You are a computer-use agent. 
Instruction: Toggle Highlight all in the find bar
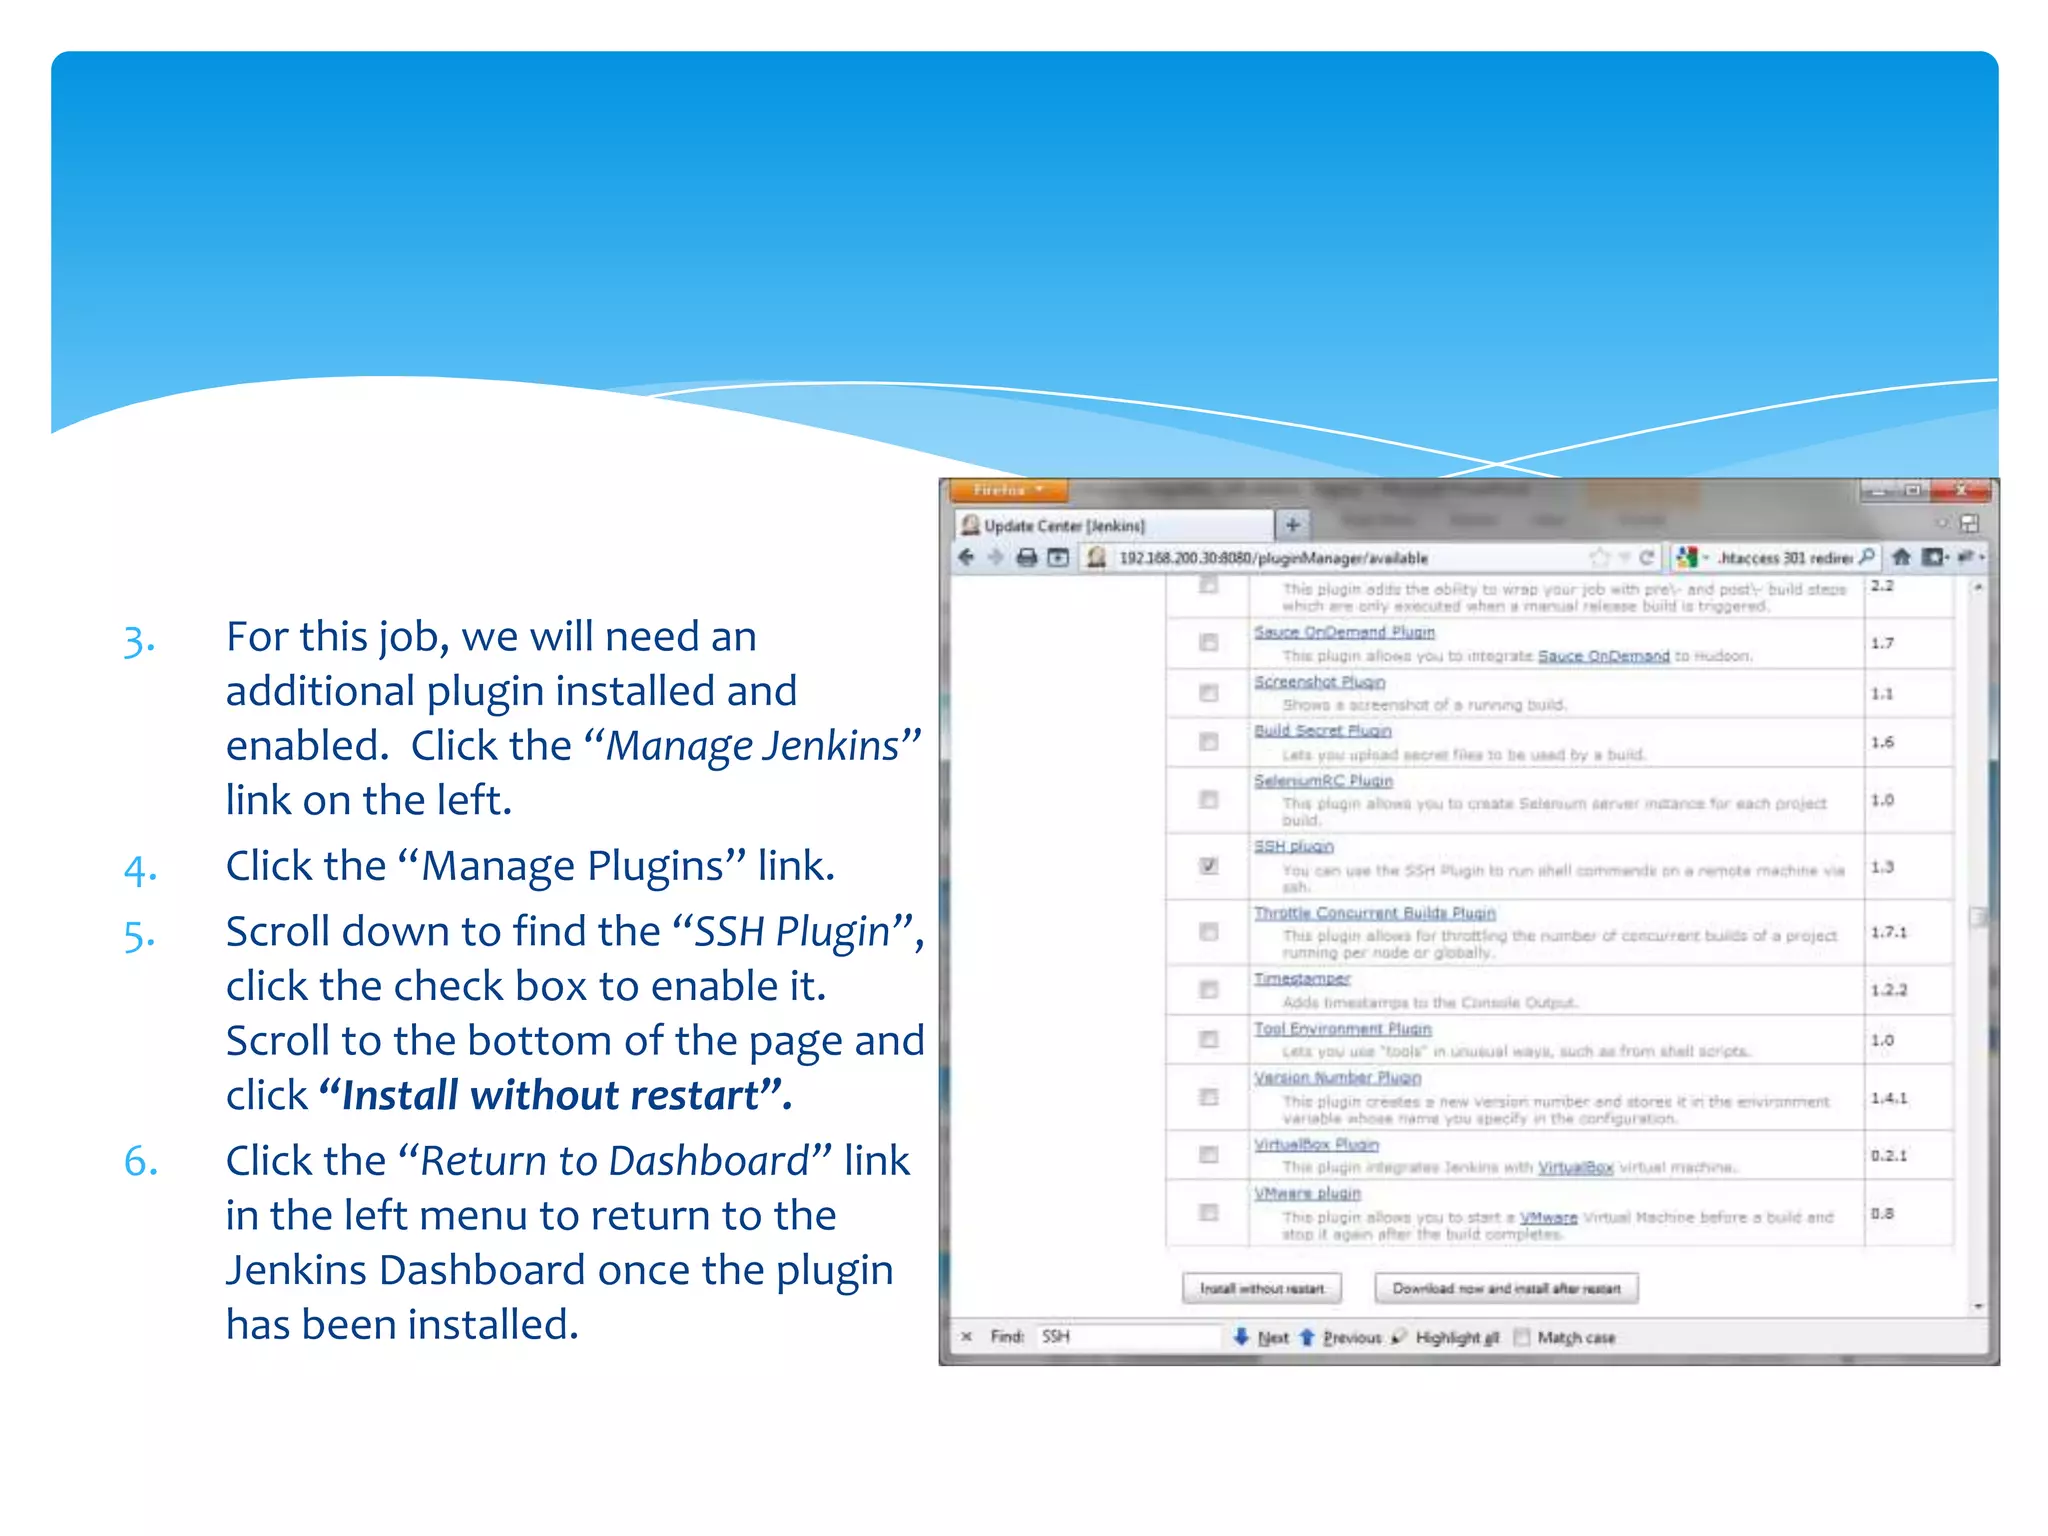tap(1445, 1337)
